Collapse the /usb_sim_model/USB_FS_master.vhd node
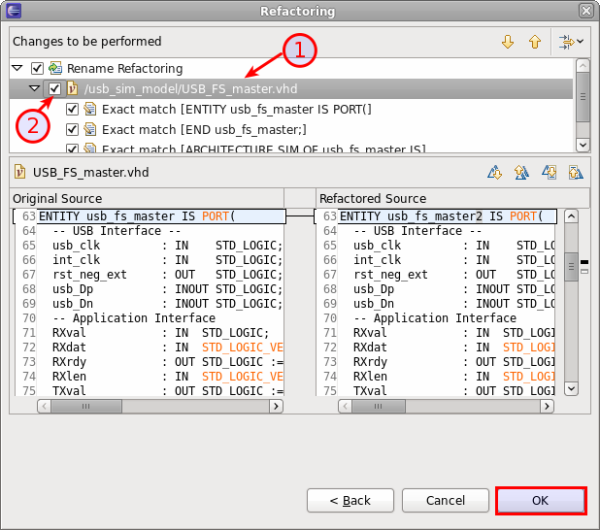Image resolution: width=600 pixels, height=530 pixels. [34, 89]
